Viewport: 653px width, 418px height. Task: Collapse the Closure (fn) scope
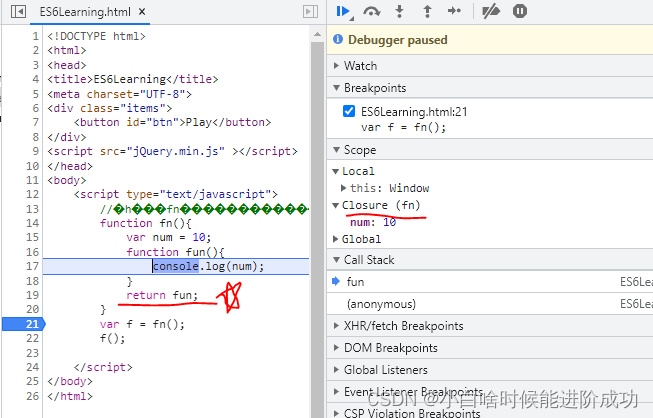pyautogui.click(x=336, y=205)
